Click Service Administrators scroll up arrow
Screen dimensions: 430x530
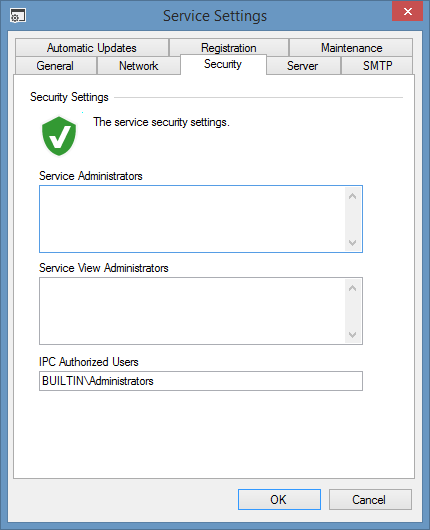pos(353,196)
